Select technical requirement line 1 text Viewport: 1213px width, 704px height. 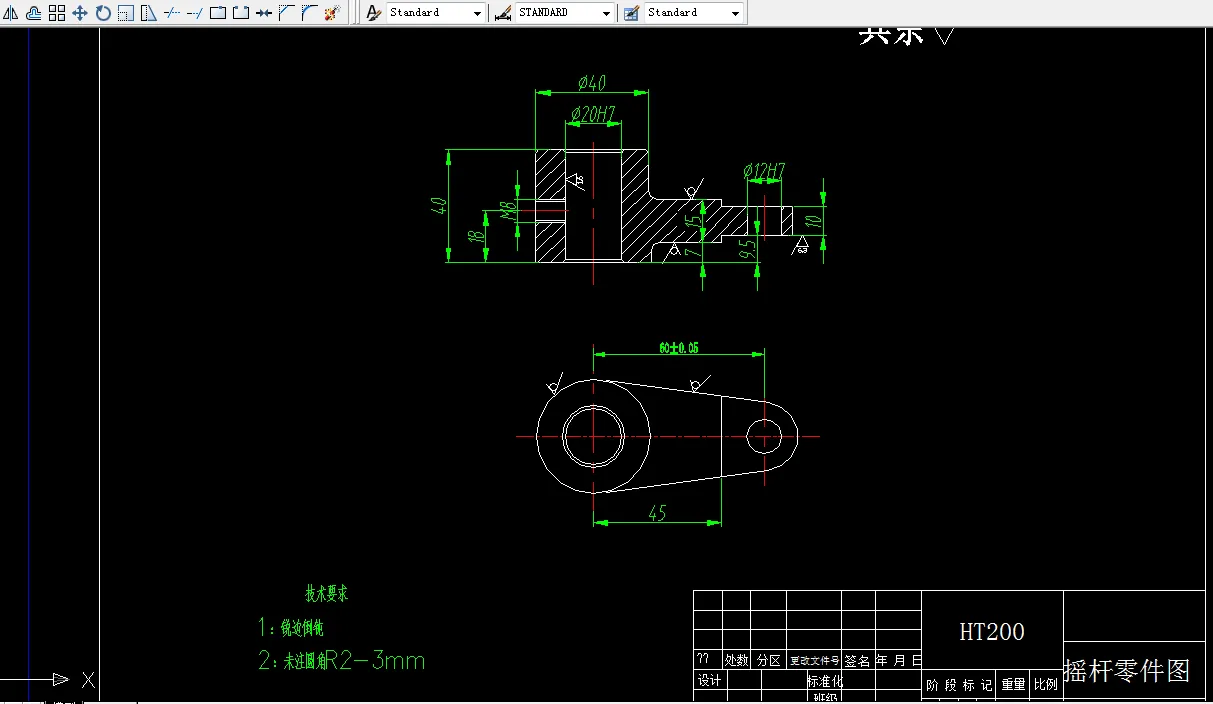[291, 628]
